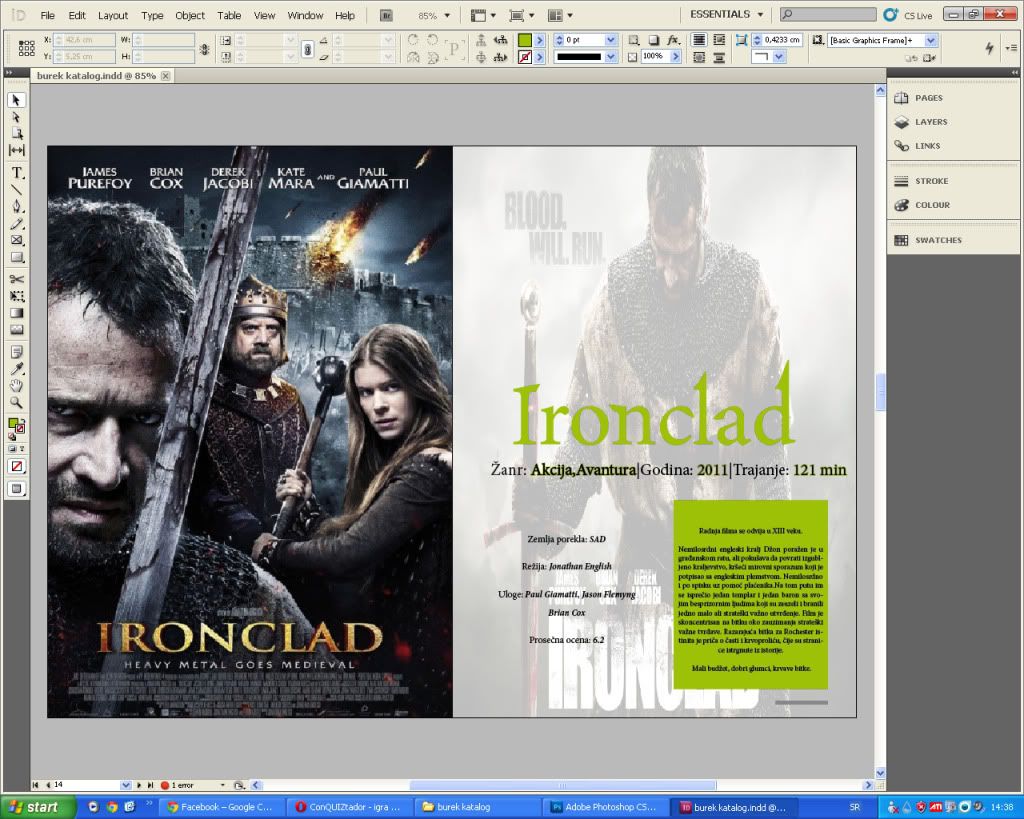1024x819 pixels.
Task: Choose the Page tool
Action: pos(16,133)
